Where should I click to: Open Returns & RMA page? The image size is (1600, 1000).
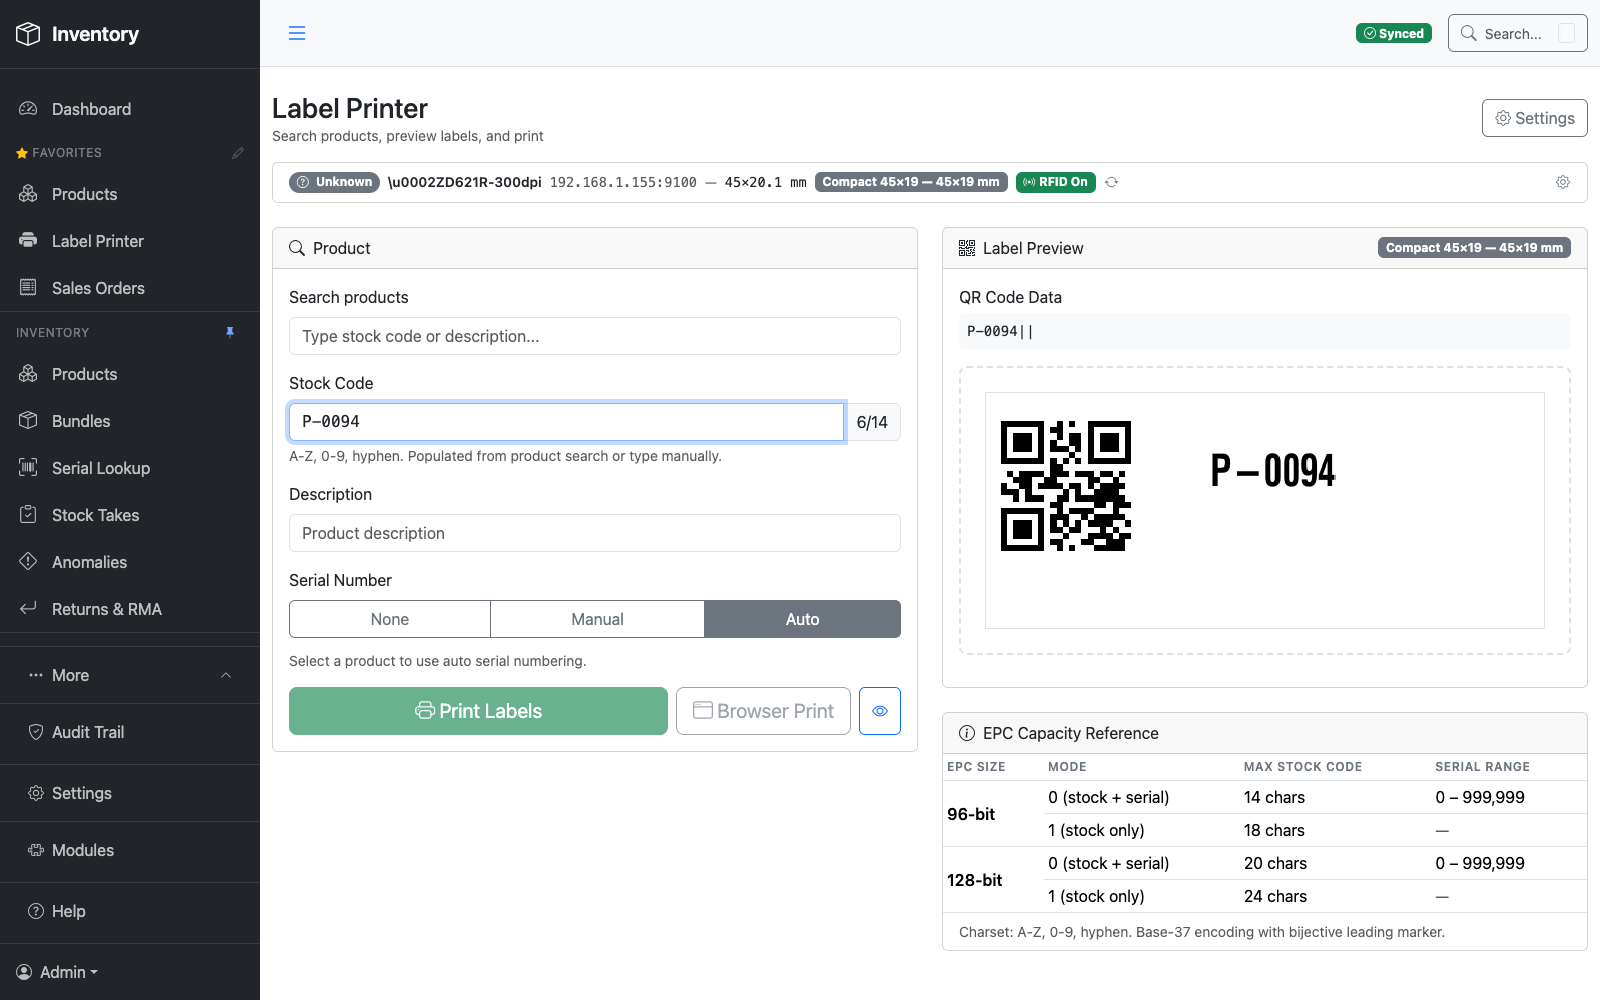point(130,609)
